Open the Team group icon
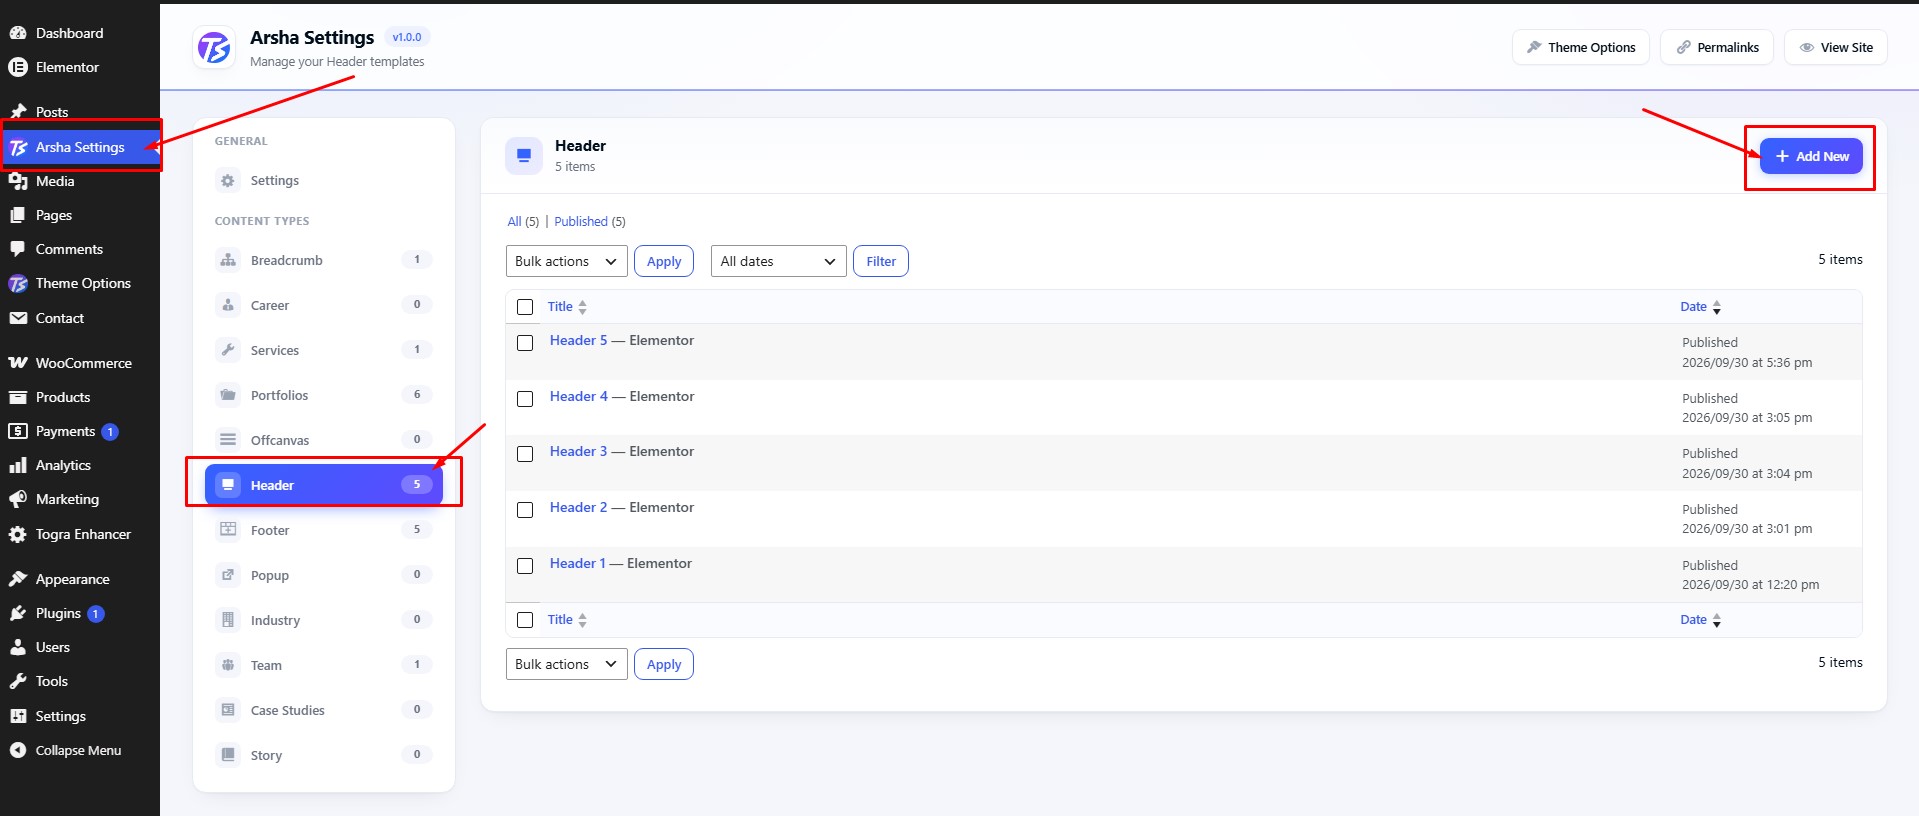The height and width of the screenshot is (816, 1919). [x=228, y=665]
